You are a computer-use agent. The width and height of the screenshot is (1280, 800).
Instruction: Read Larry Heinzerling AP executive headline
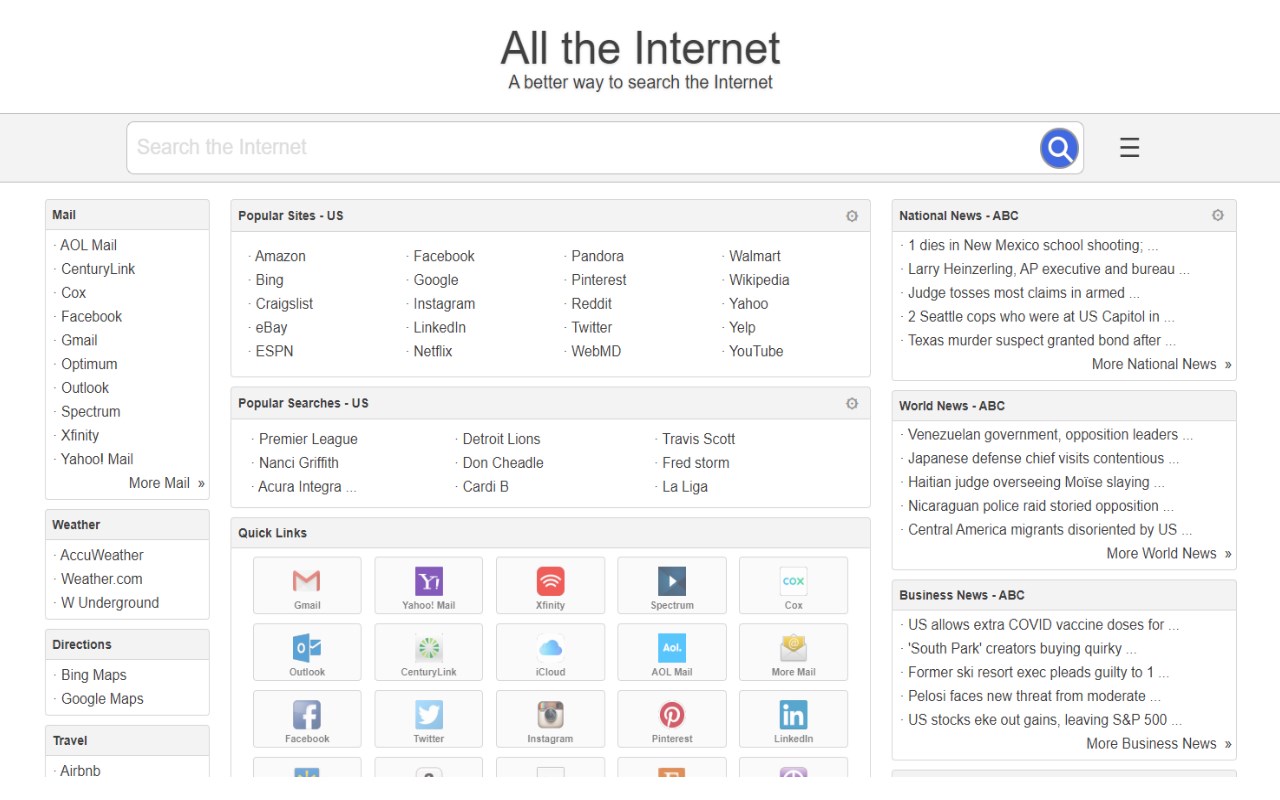pos(1049,269)
